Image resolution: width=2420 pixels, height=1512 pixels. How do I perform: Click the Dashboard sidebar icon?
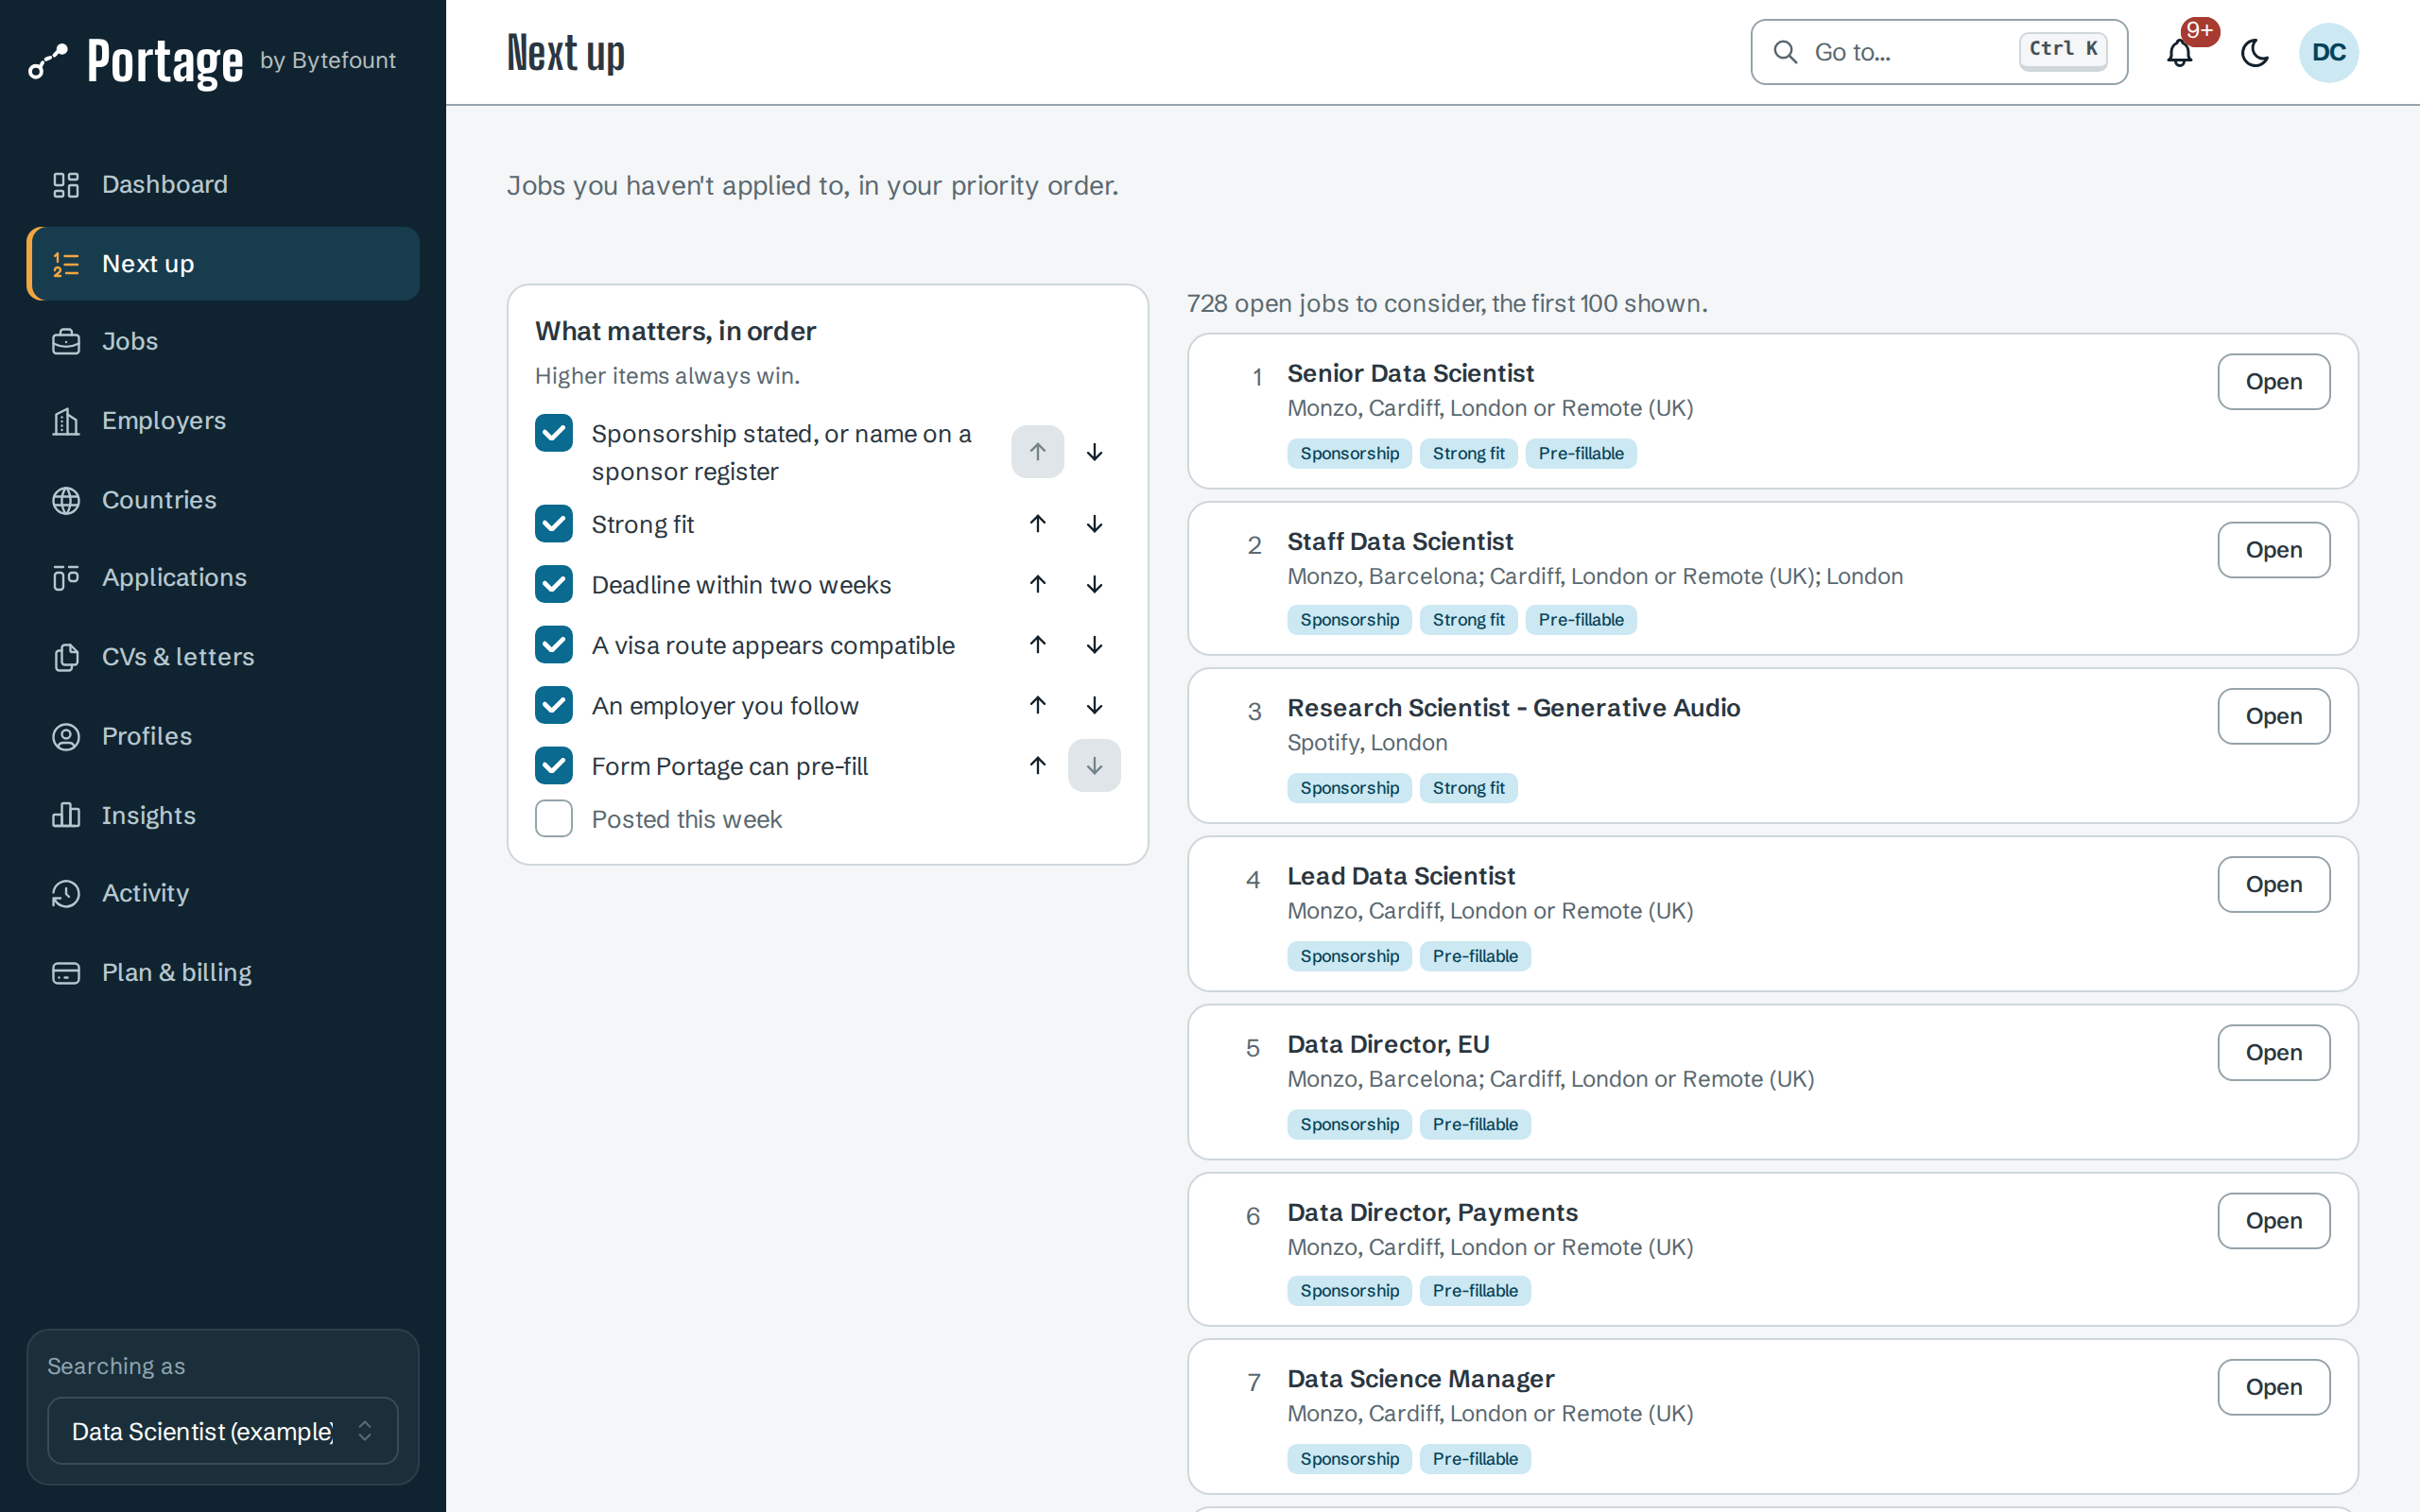66,185
